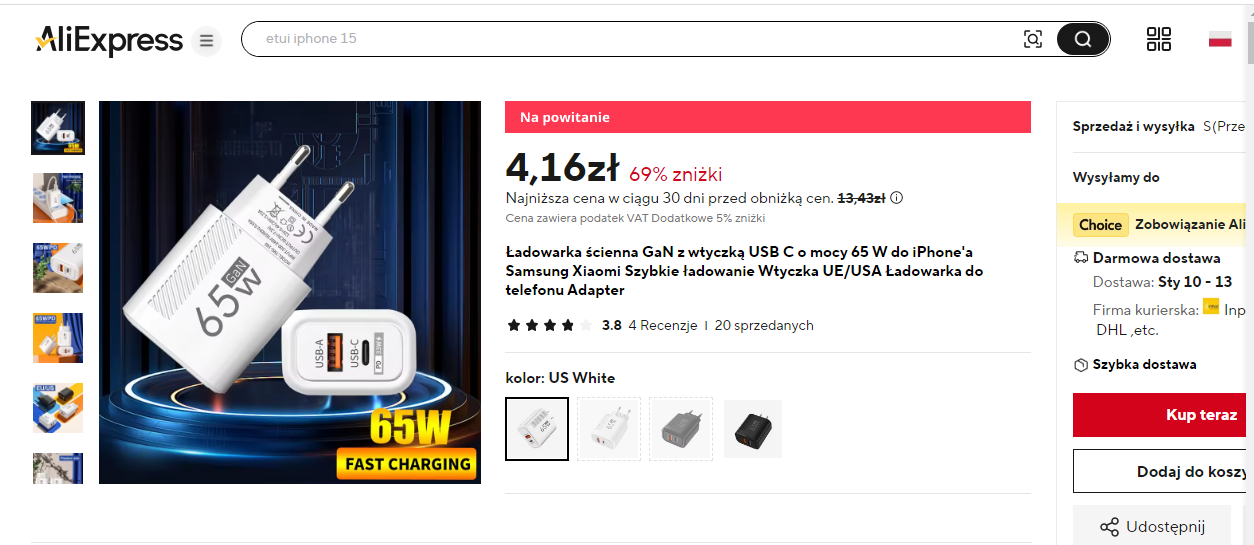
Task: Select first product thumbnail image
Action: tap(58, 128)
